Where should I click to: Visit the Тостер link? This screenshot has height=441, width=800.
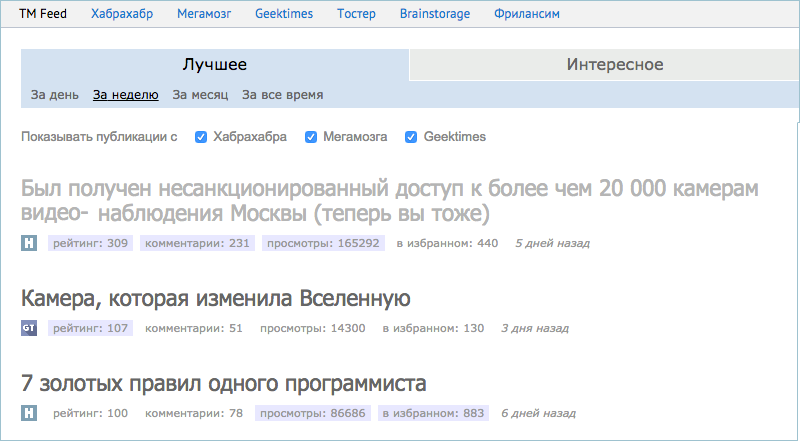(x=356, y=14)
